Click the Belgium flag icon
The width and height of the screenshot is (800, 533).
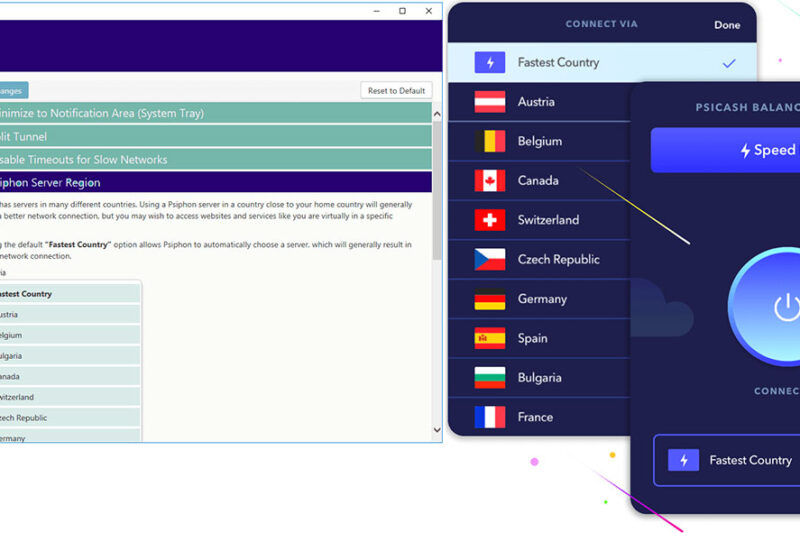point(489,141)
